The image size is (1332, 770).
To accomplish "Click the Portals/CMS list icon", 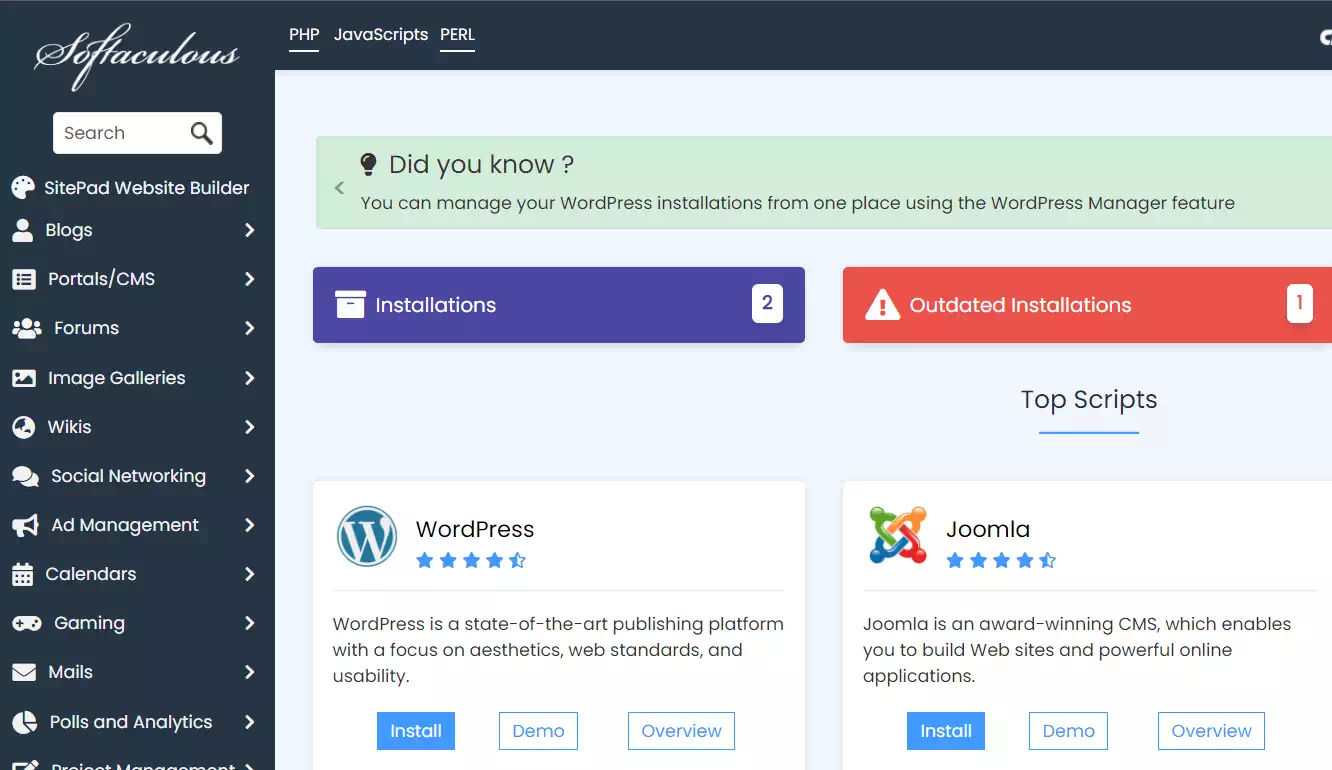I will (24, 279).
